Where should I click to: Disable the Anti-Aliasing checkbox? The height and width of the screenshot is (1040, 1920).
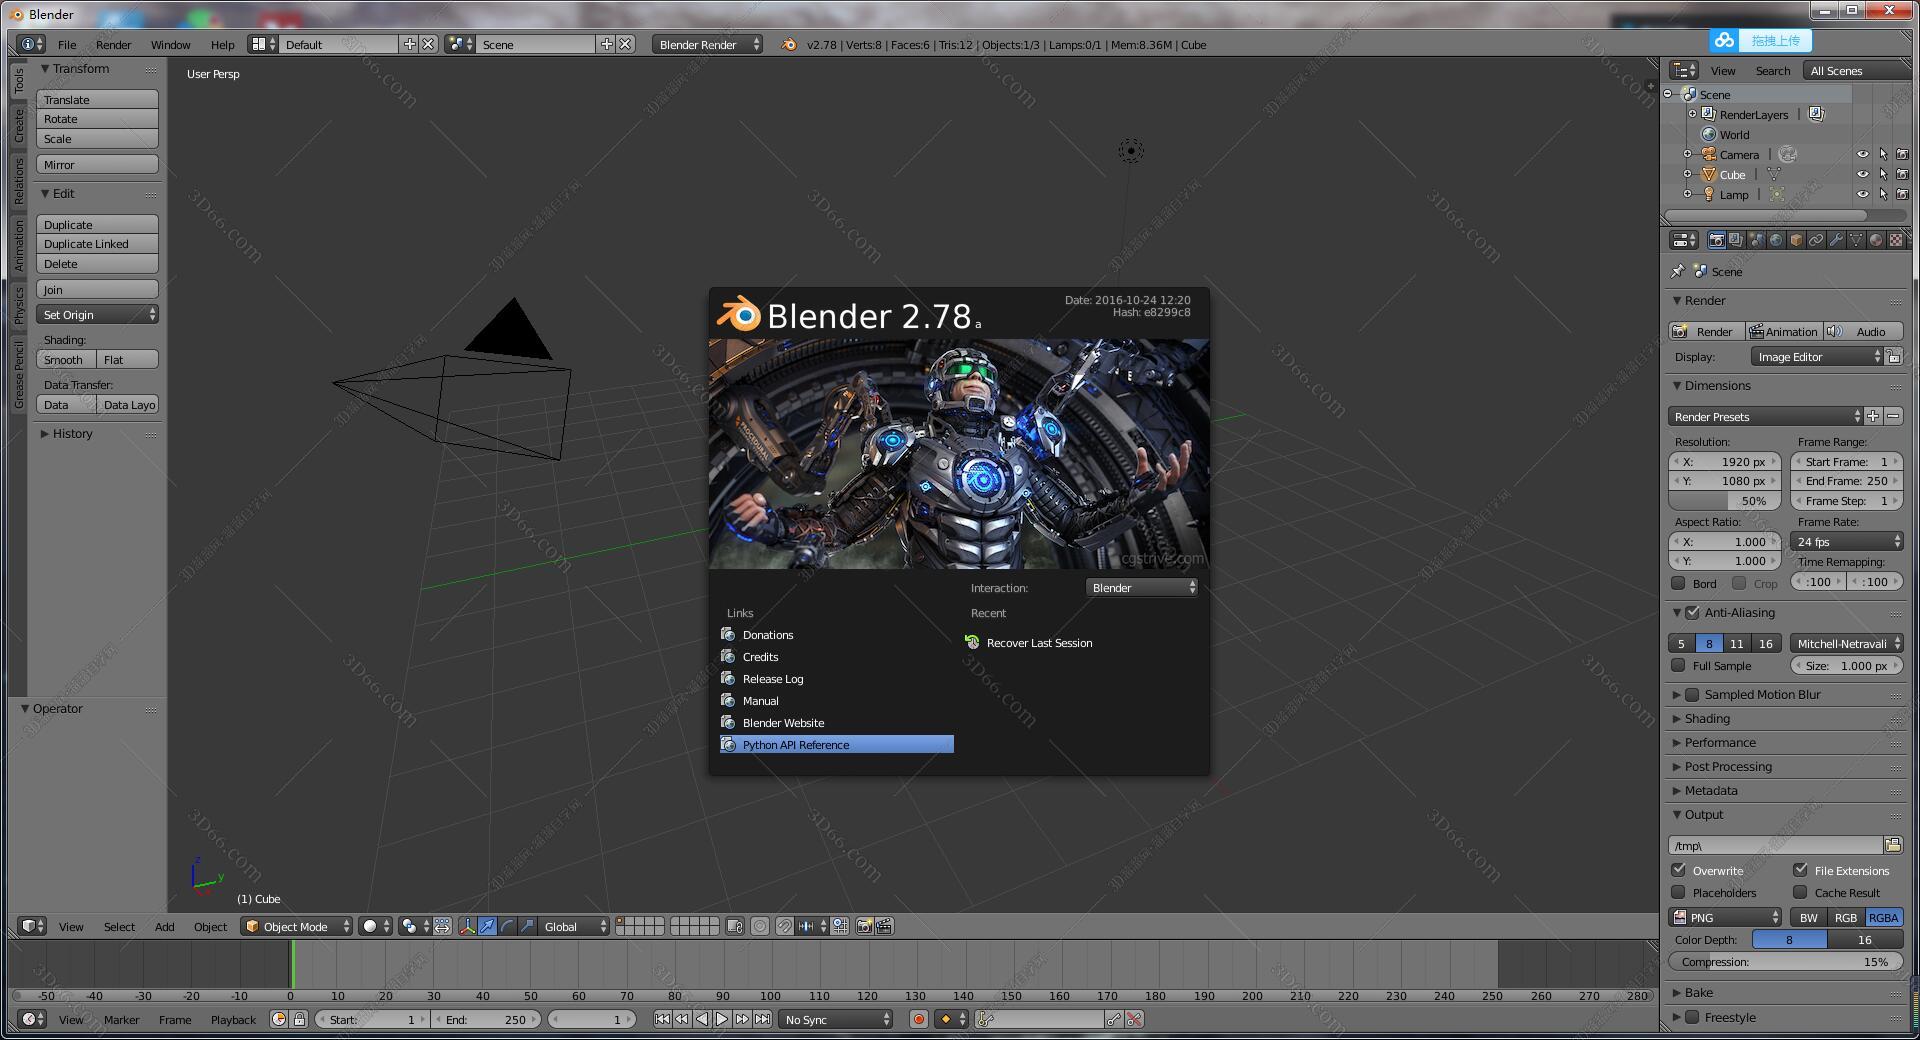coord(1692,613)
